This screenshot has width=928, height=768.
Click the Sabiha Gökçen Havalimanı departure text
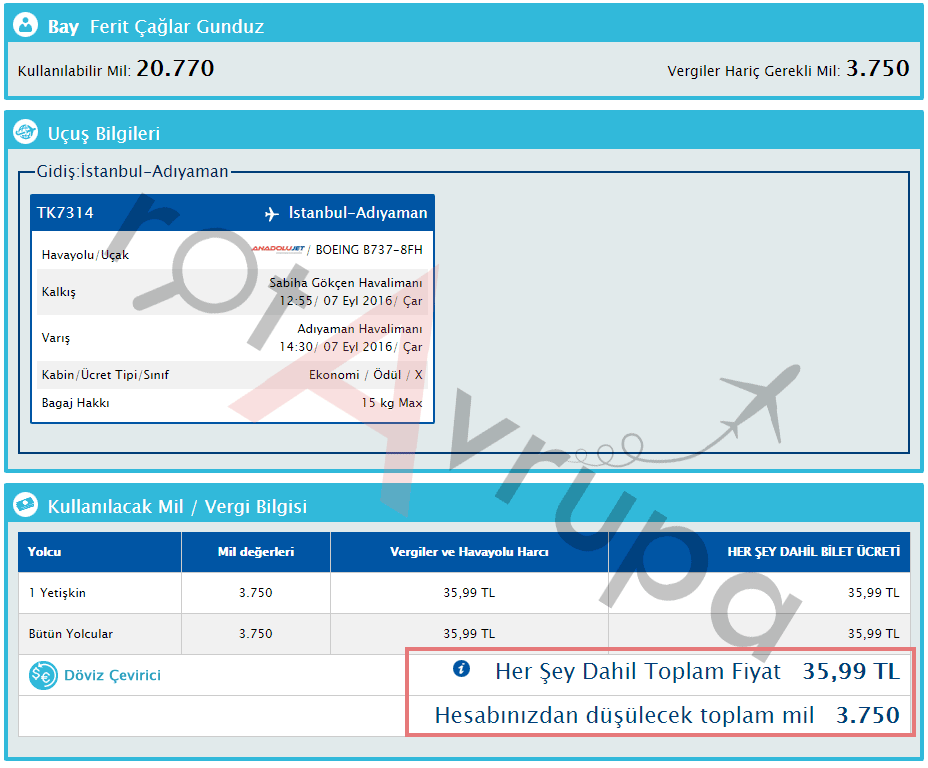345,283
